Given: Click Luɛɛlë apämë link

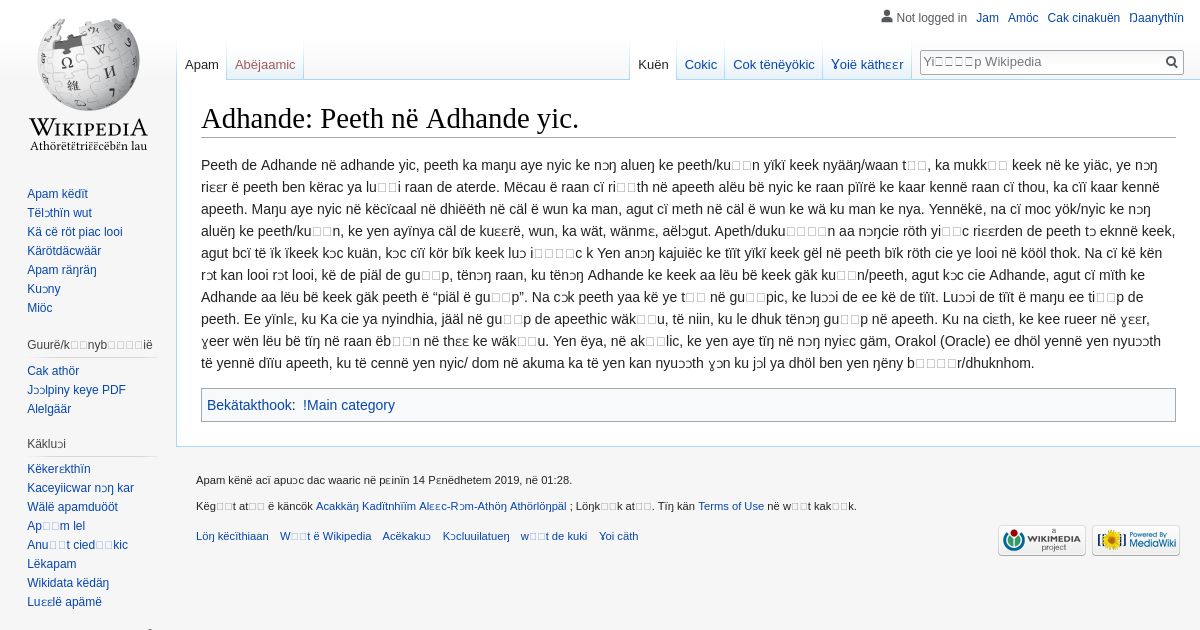Looking at the screenshot, I should (x=64, y=602).
